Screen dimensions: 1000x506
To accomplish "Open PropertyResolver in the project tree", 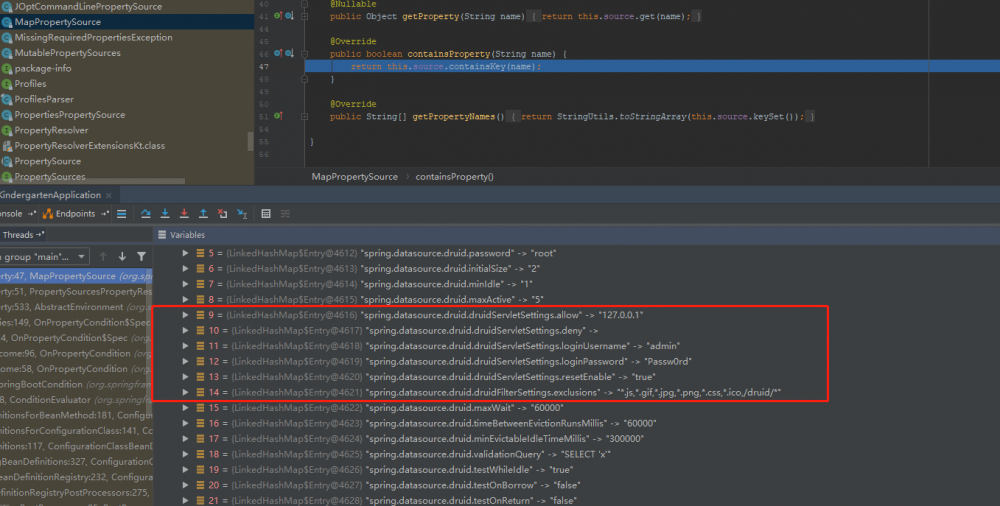I will tap(51, 130).
